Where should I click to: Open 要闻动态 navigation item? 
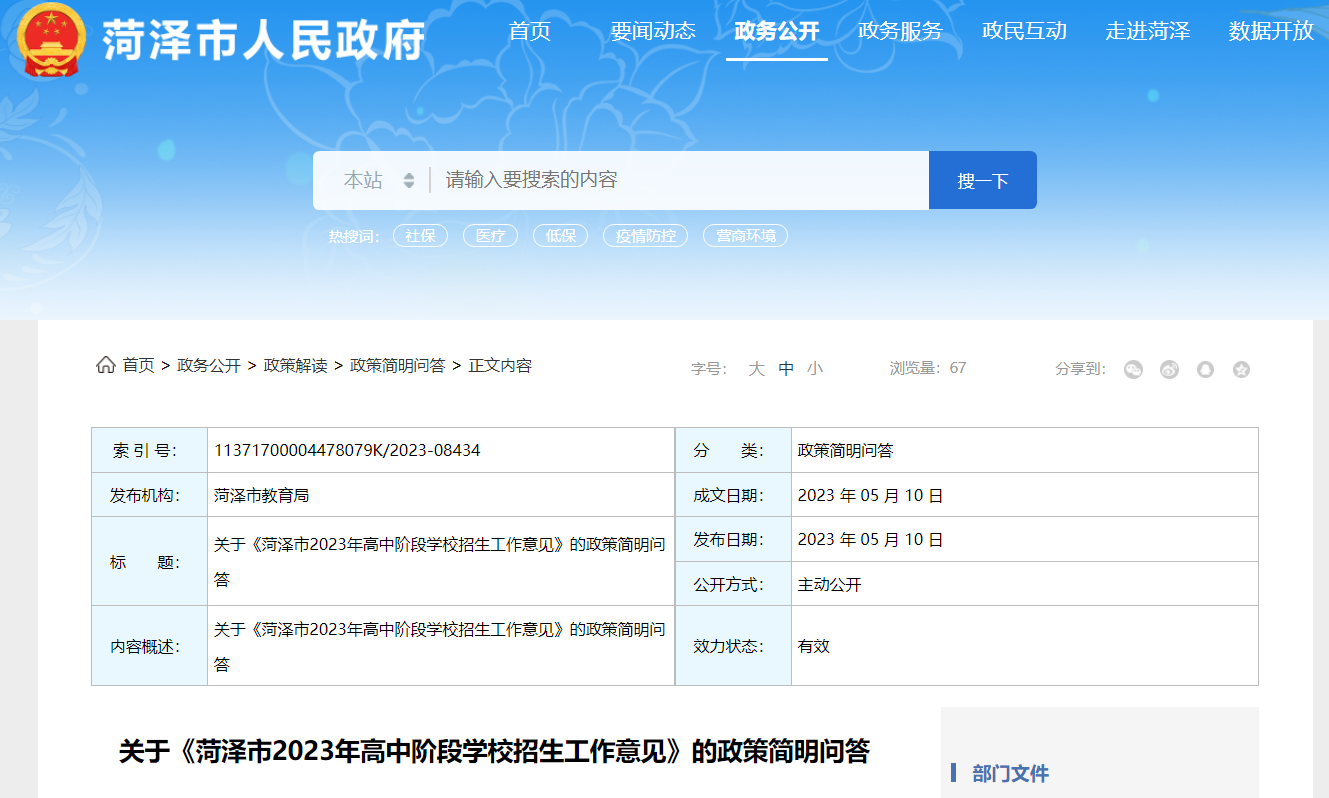pos(653,31)
